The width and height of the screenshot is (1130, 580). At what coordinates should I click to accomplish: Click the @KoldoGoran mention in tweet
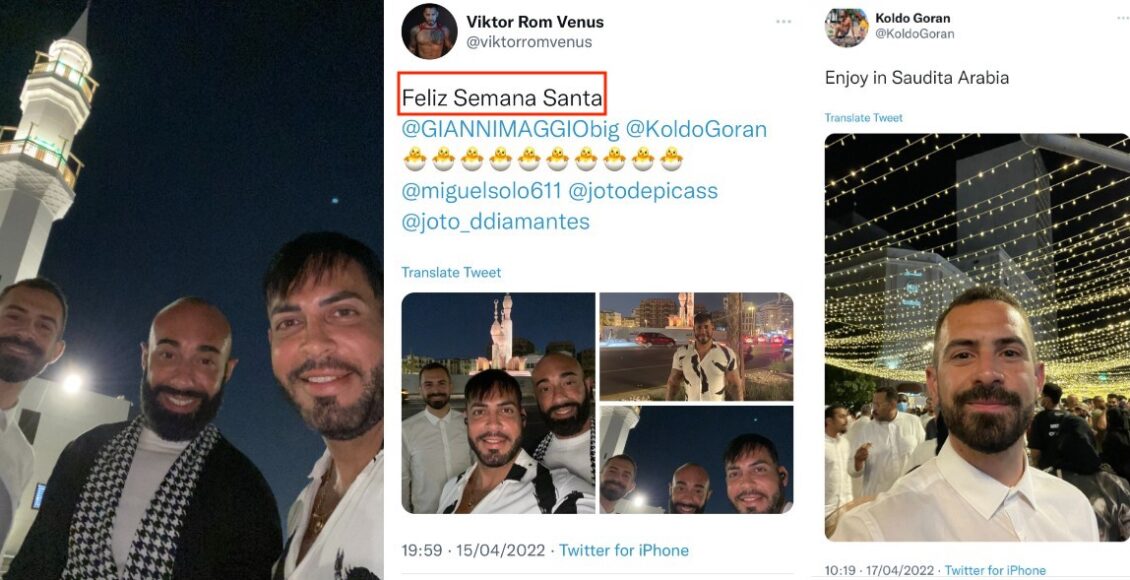[x=696, y=129]
